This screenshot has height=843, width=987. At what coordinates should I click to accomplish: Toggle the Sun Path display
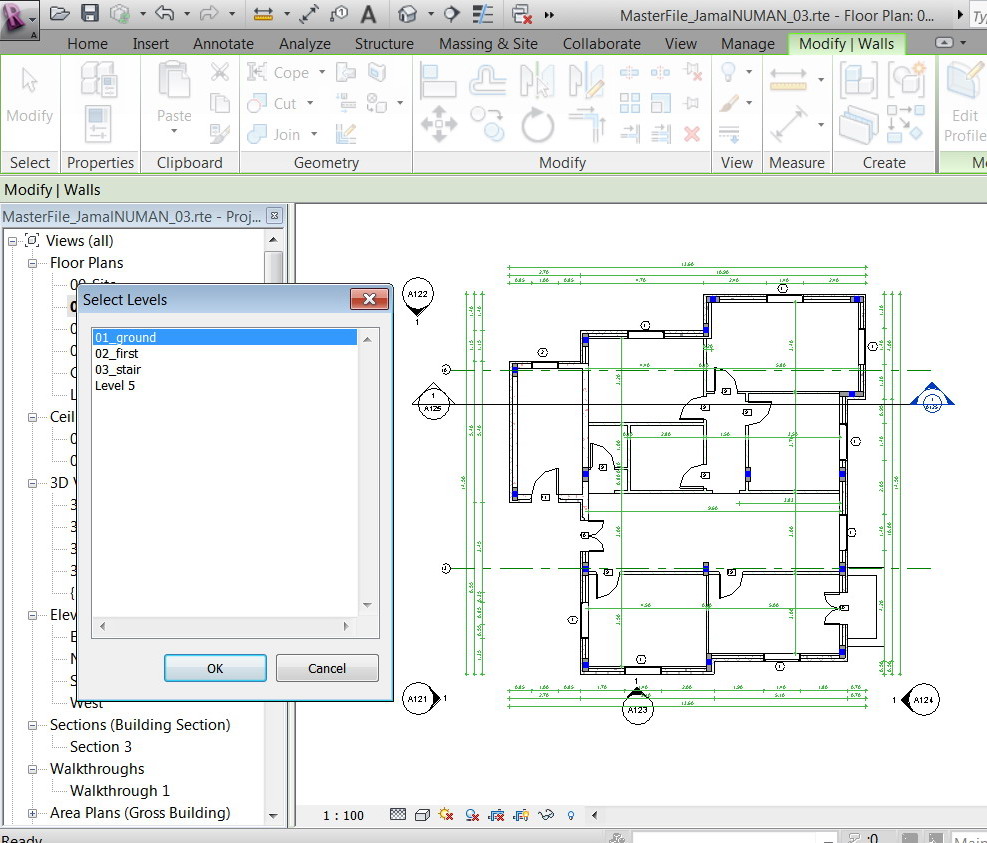pyautogui.click(x=471, y=815)
